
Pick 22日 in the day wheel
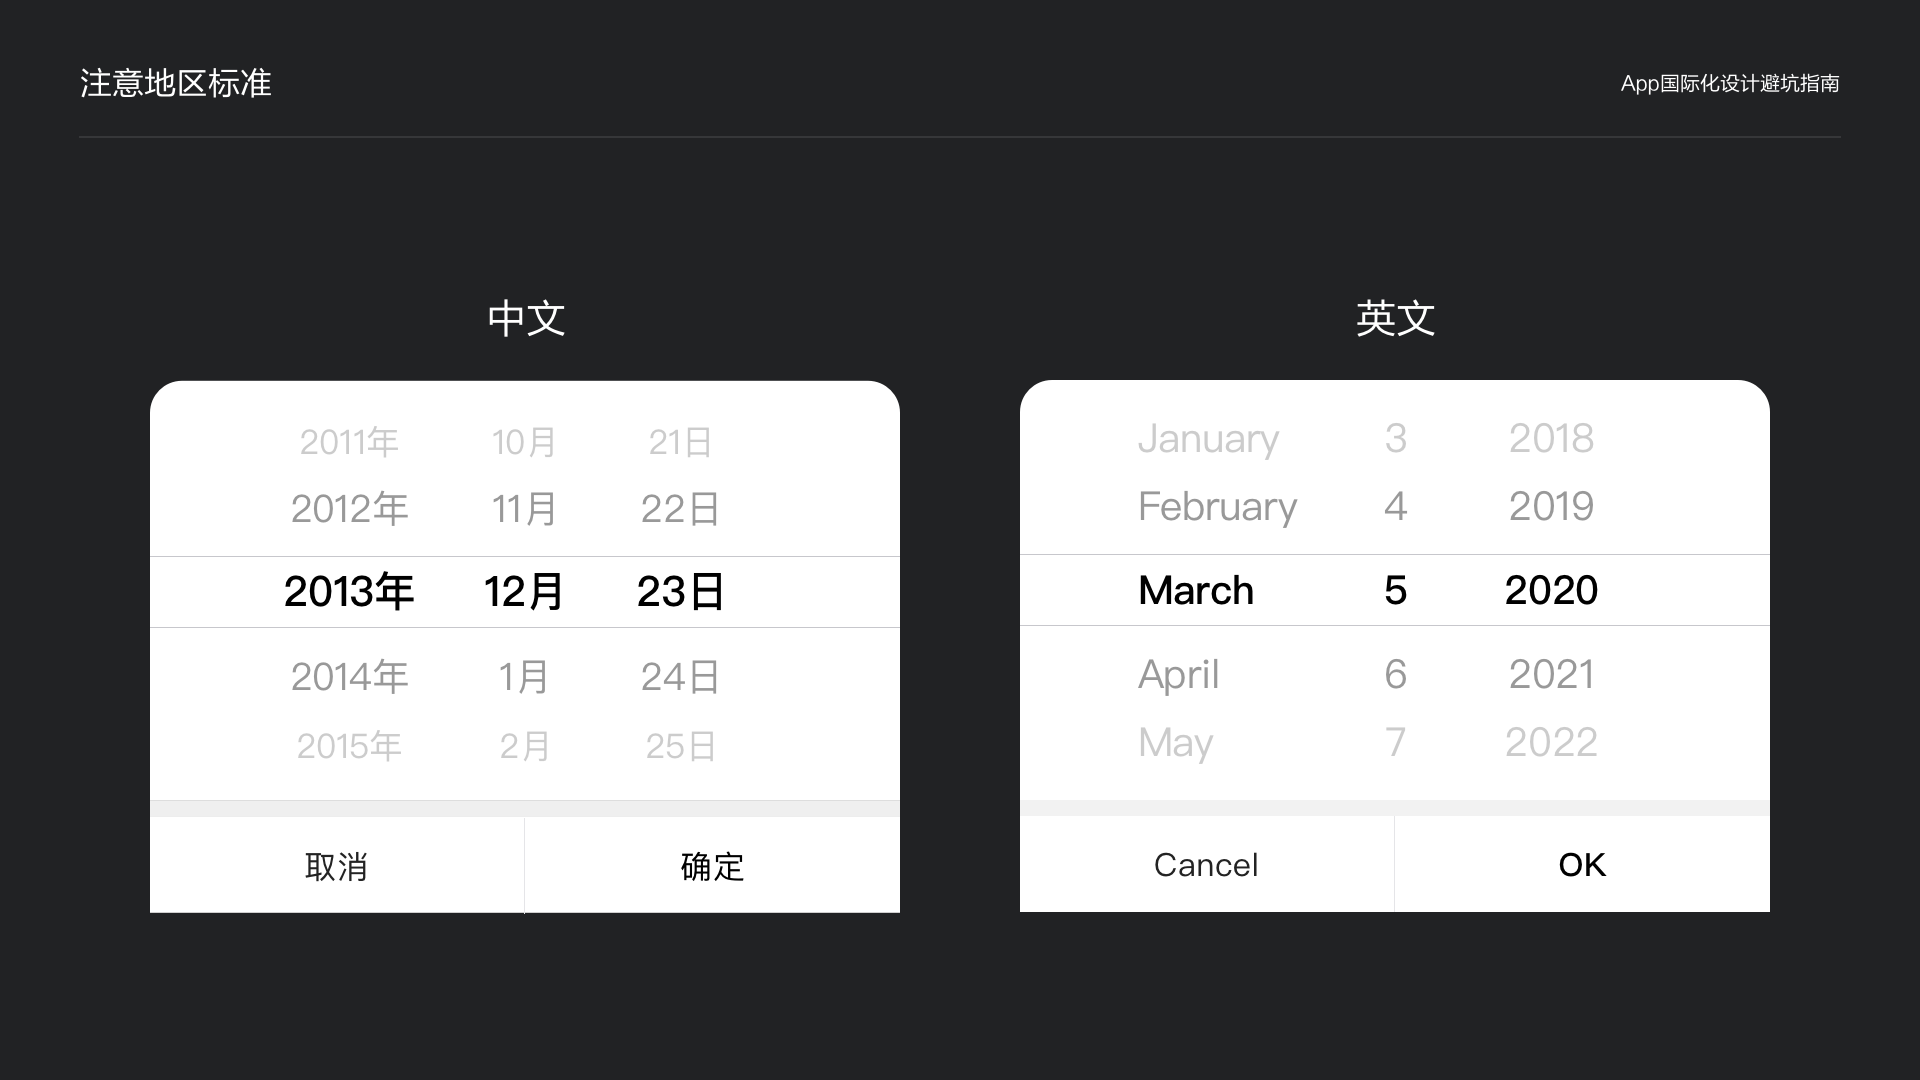680,509
